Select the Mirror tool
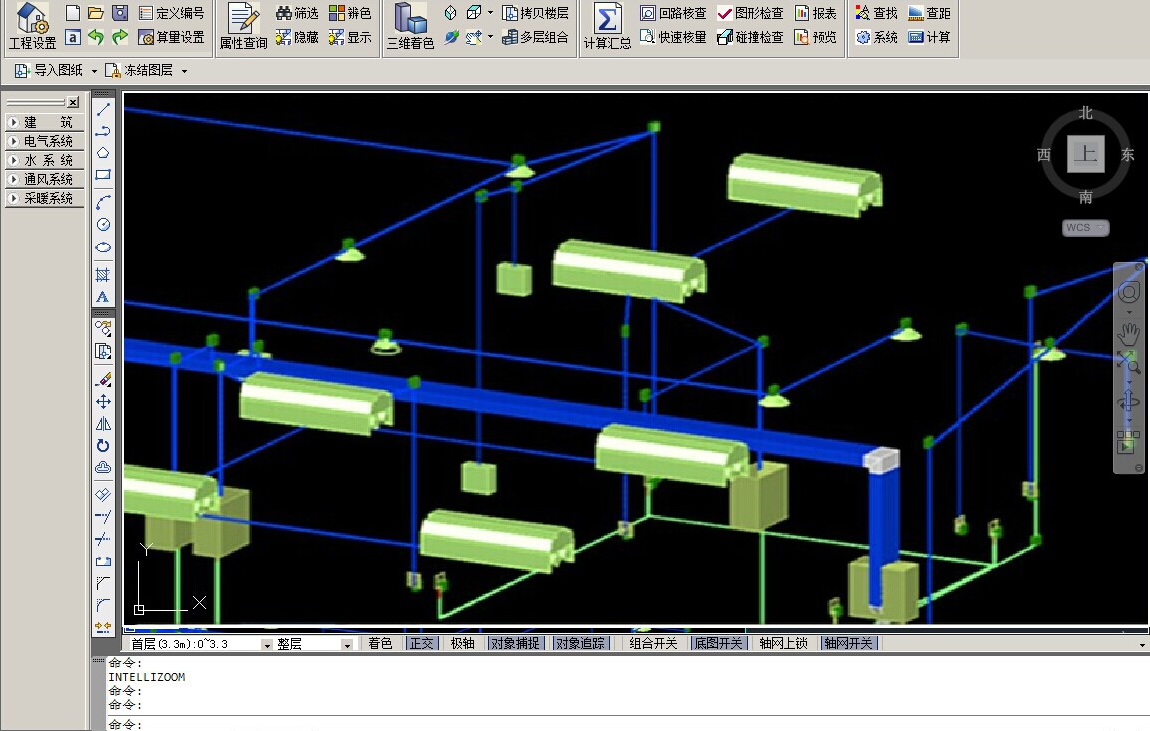 click(103, 424)
